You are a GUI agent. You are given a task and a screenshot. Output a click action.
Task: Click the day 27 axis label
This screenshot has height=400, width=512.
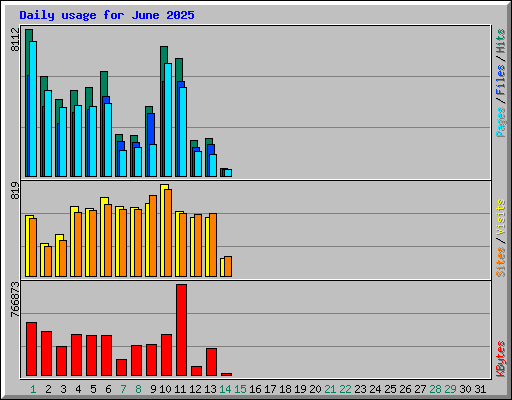pyautogui.click(x=420, y=389)
